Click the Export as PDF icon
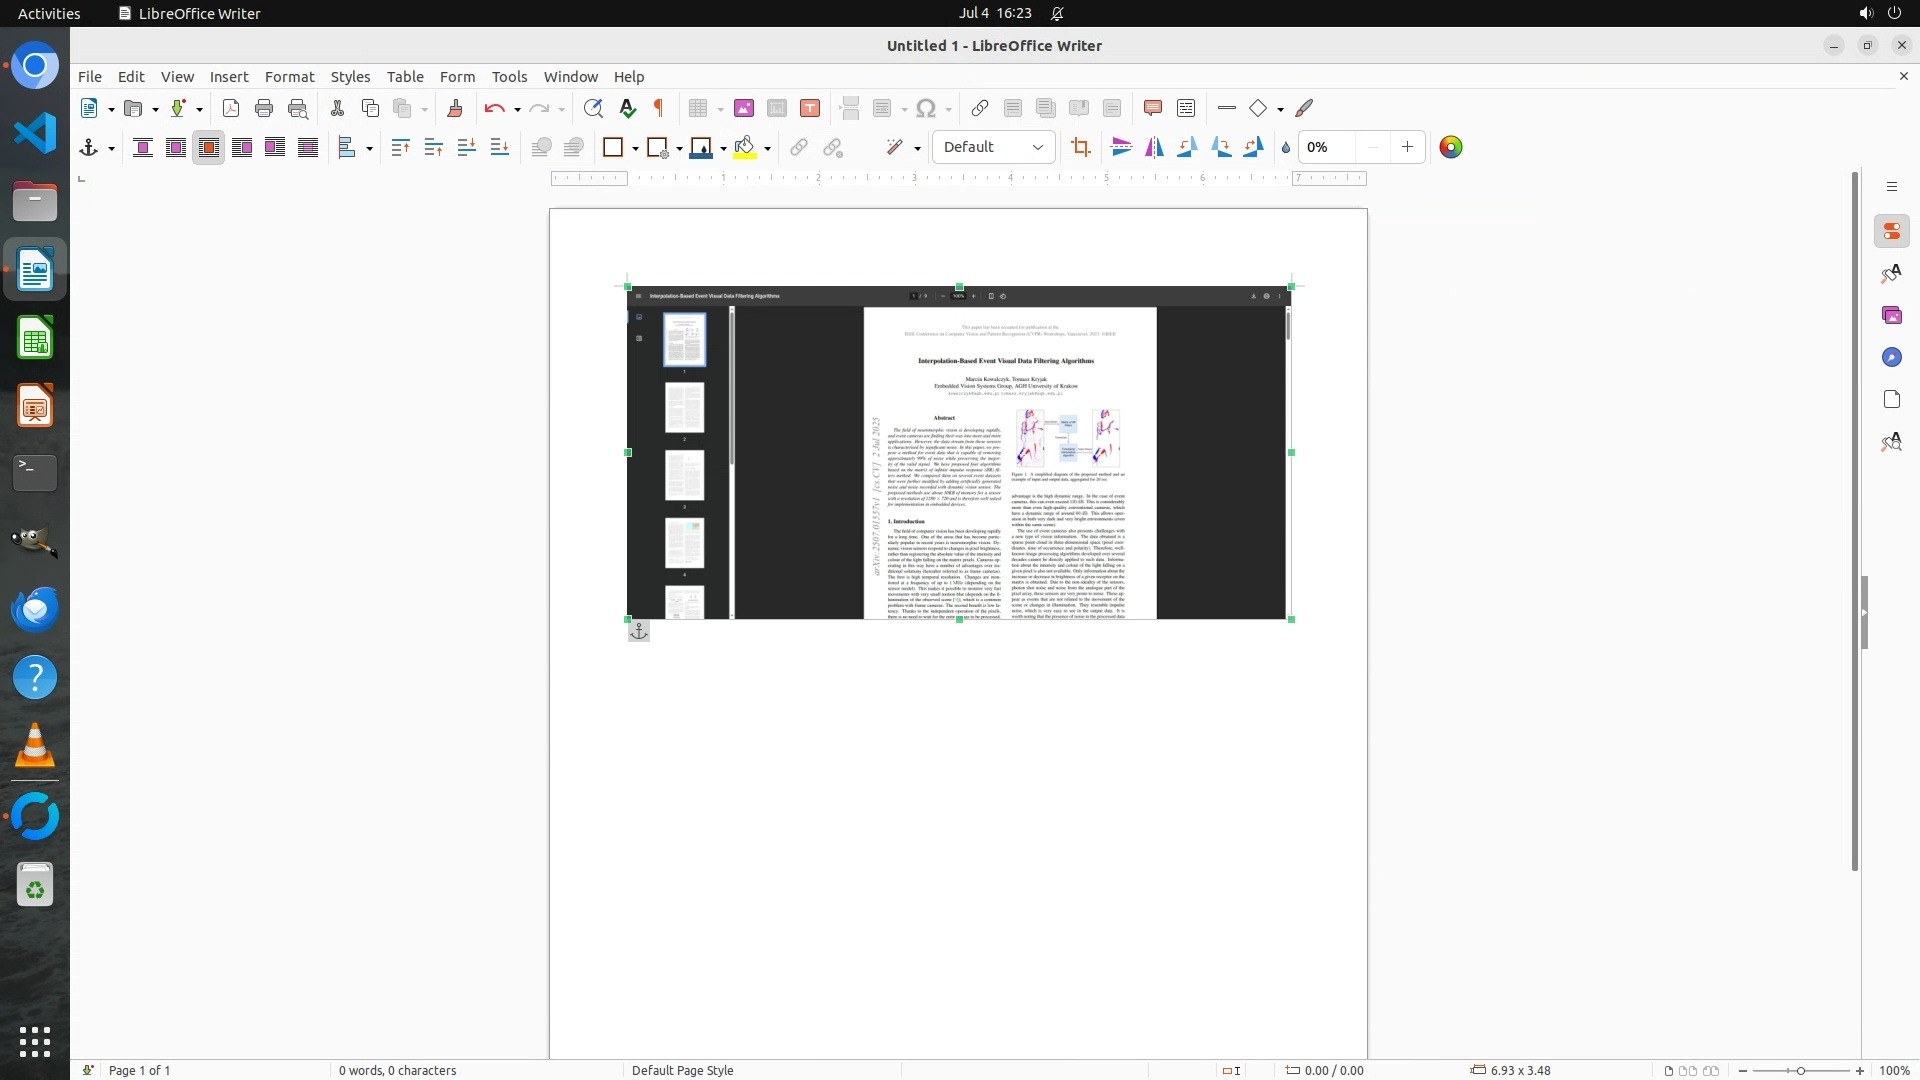Image resolution: width=1920 pixels, height=1080 pixels. [231, 108]
